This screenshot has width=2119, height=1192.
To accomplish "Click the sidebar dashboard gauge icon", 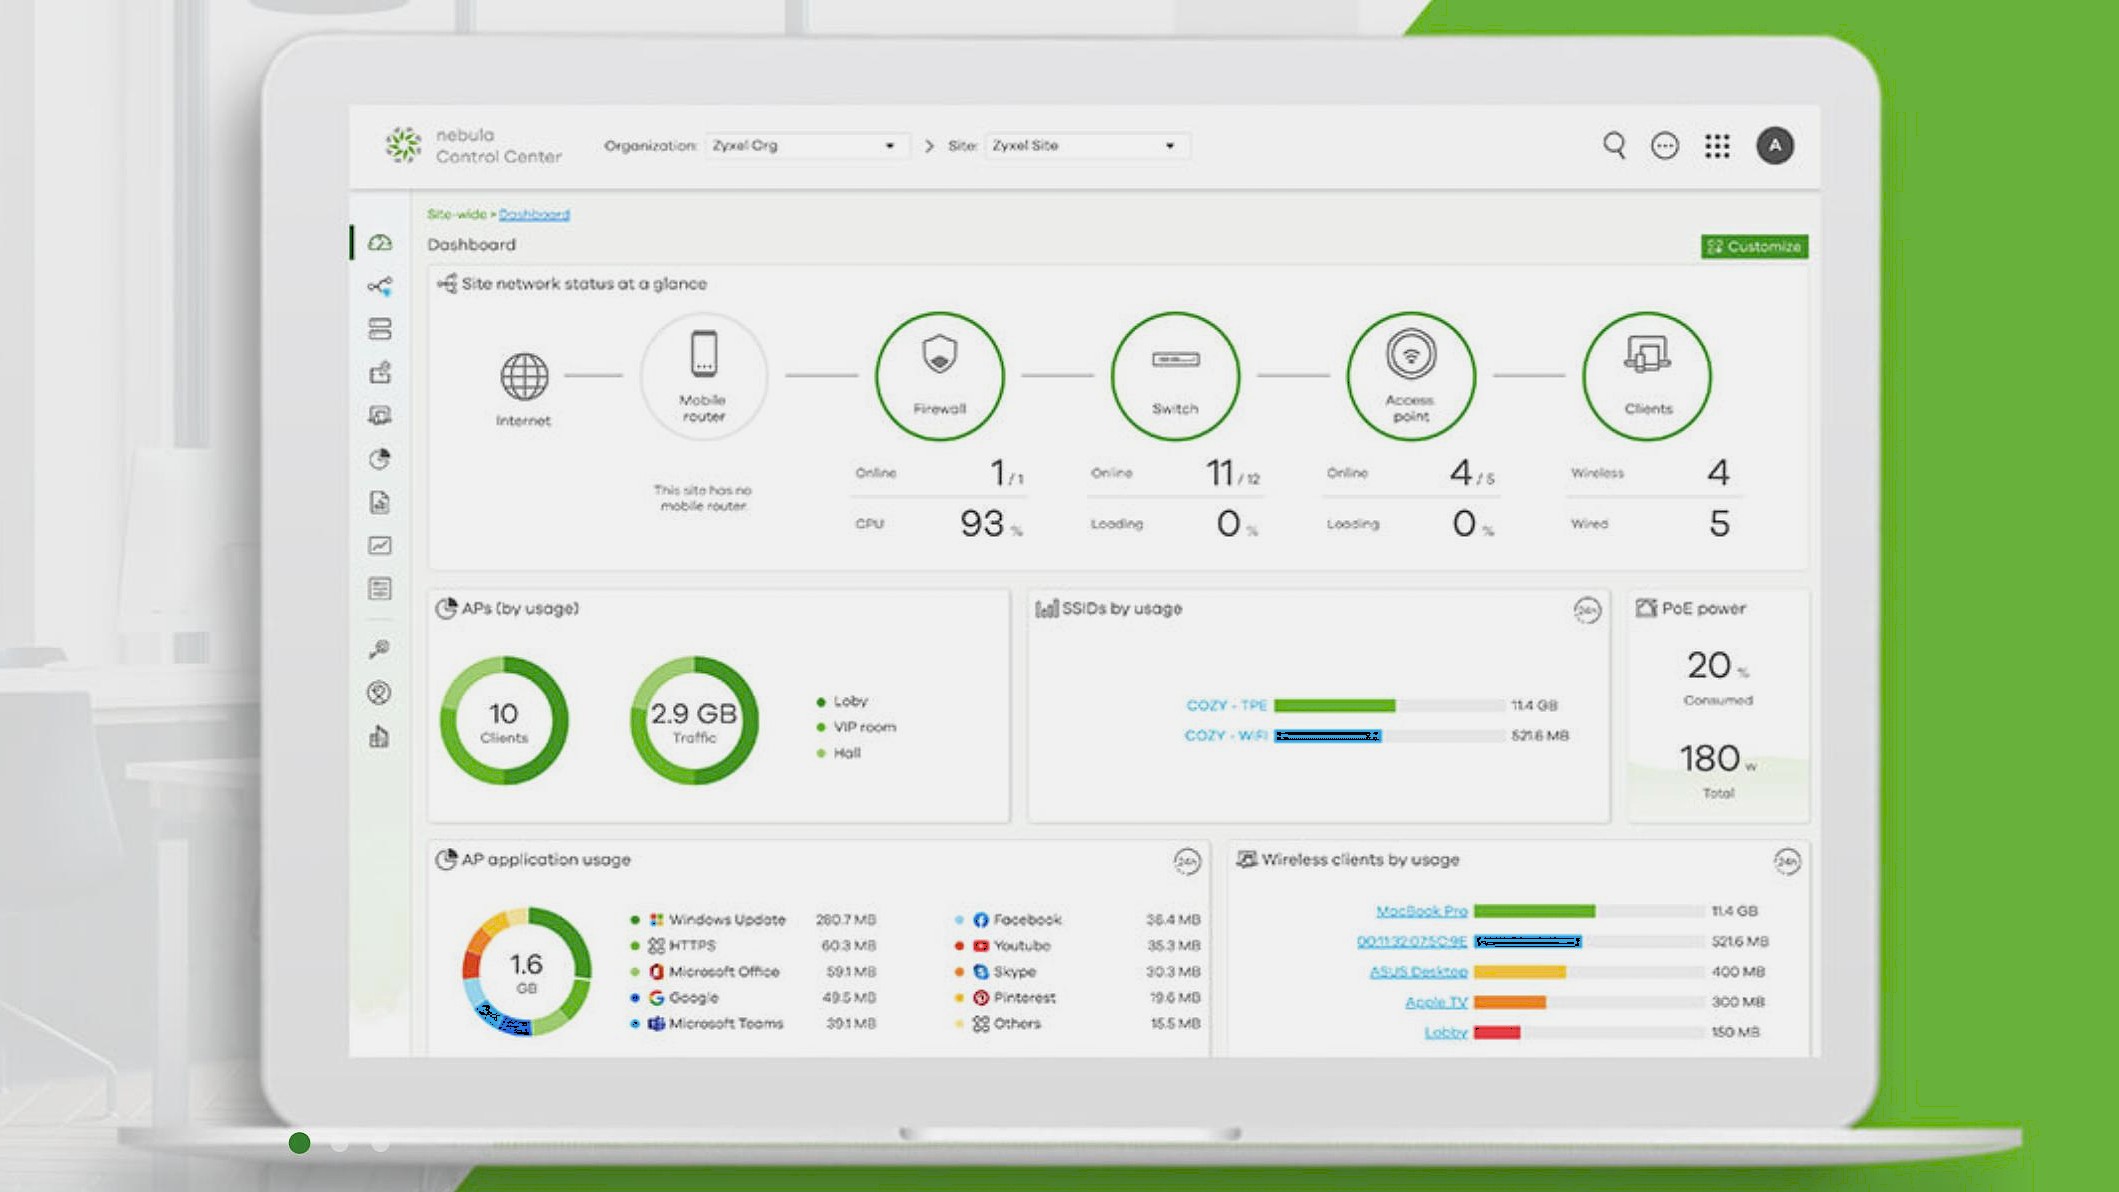I will (379, 243).
